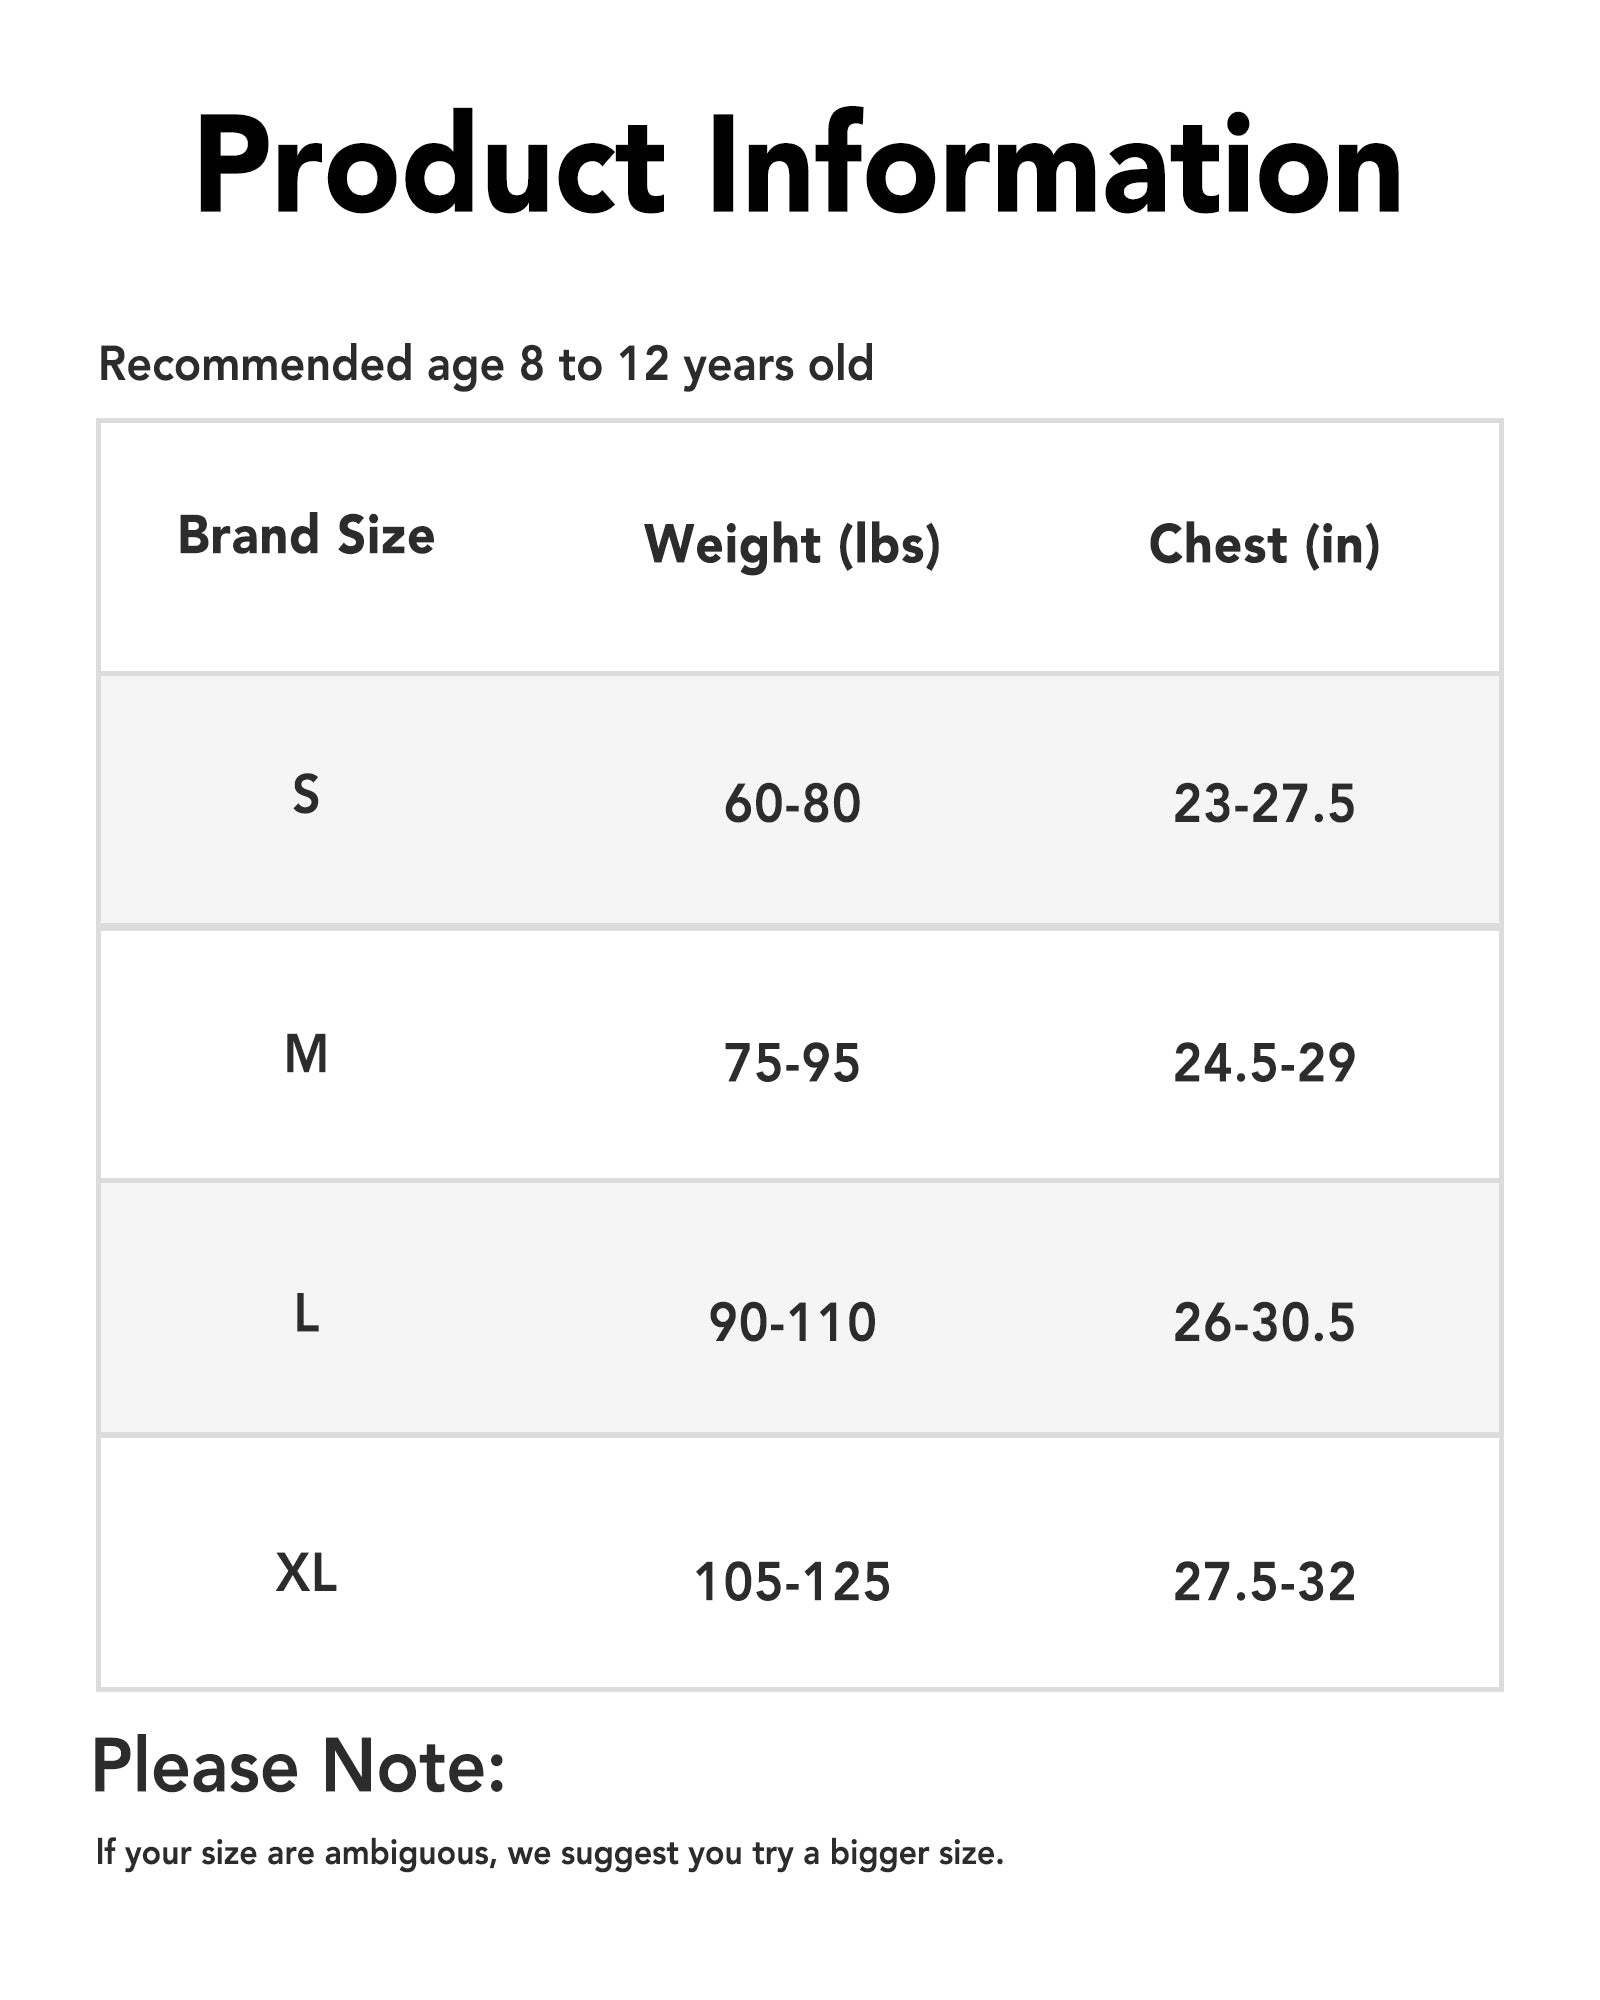Image resolution: width=1600 pixels, height=2000 pixels.
Task: Click the Weight (lbs) column header
Action: [x=792, y=545]
